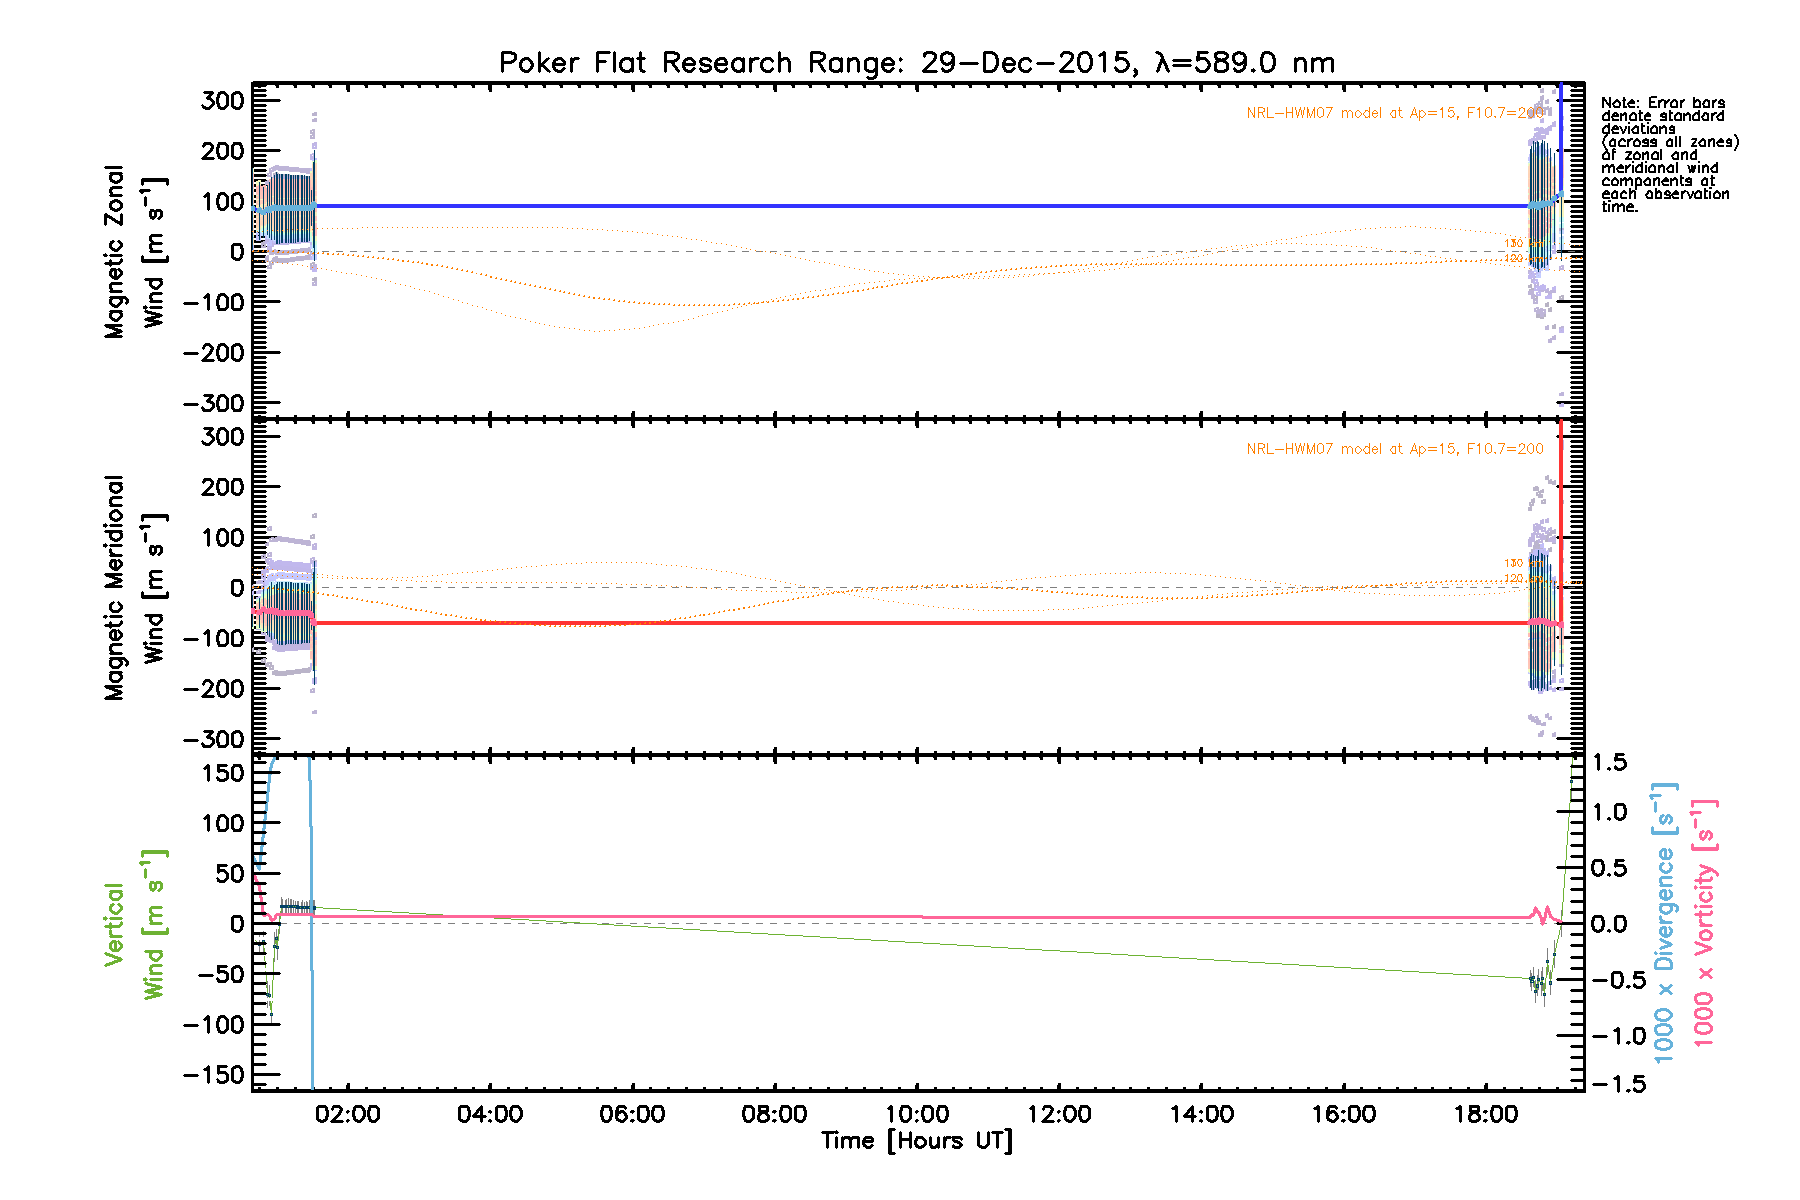Click the pink 1000 x Vorticity label
The height and width of the screenshot is (1200, 1800).
click(1704, 922)
